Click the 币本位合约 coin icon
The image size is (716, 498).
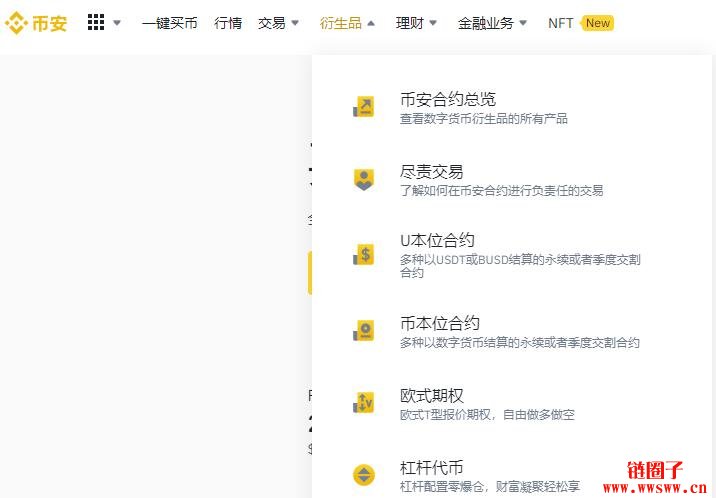[364, 330]
